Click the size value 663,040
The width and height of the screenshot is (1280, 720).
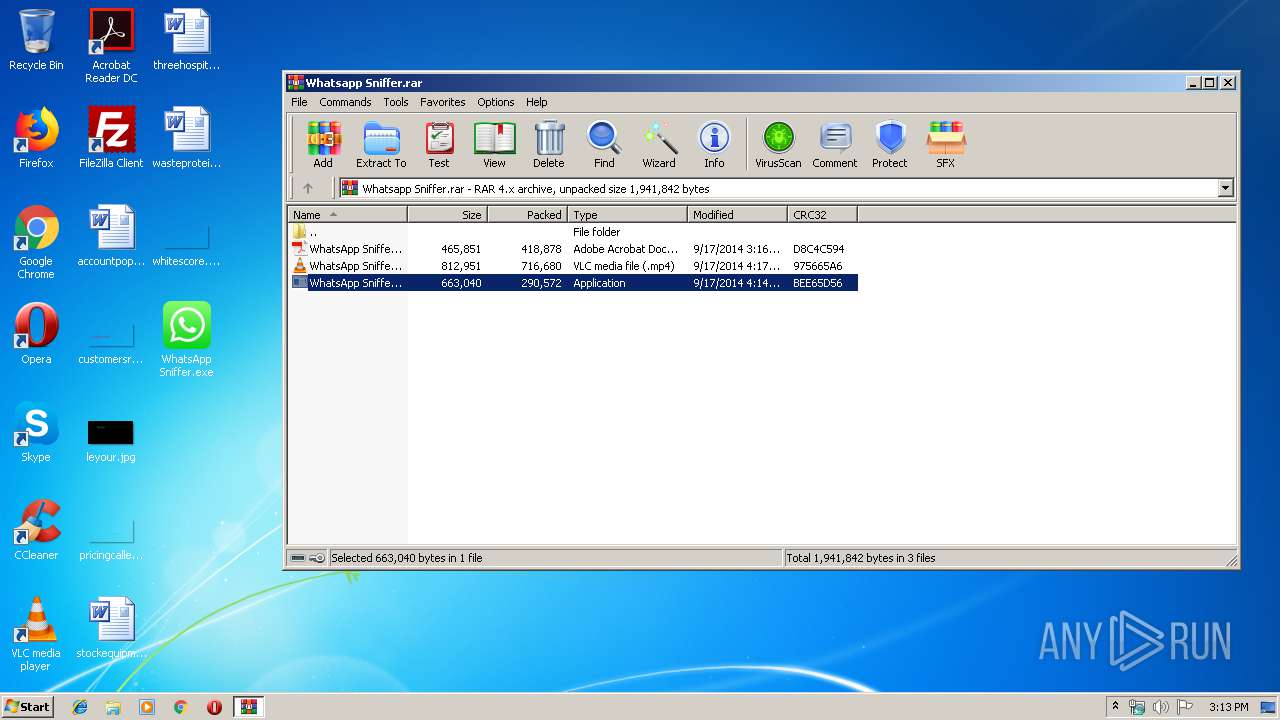(x=461, y=283)
